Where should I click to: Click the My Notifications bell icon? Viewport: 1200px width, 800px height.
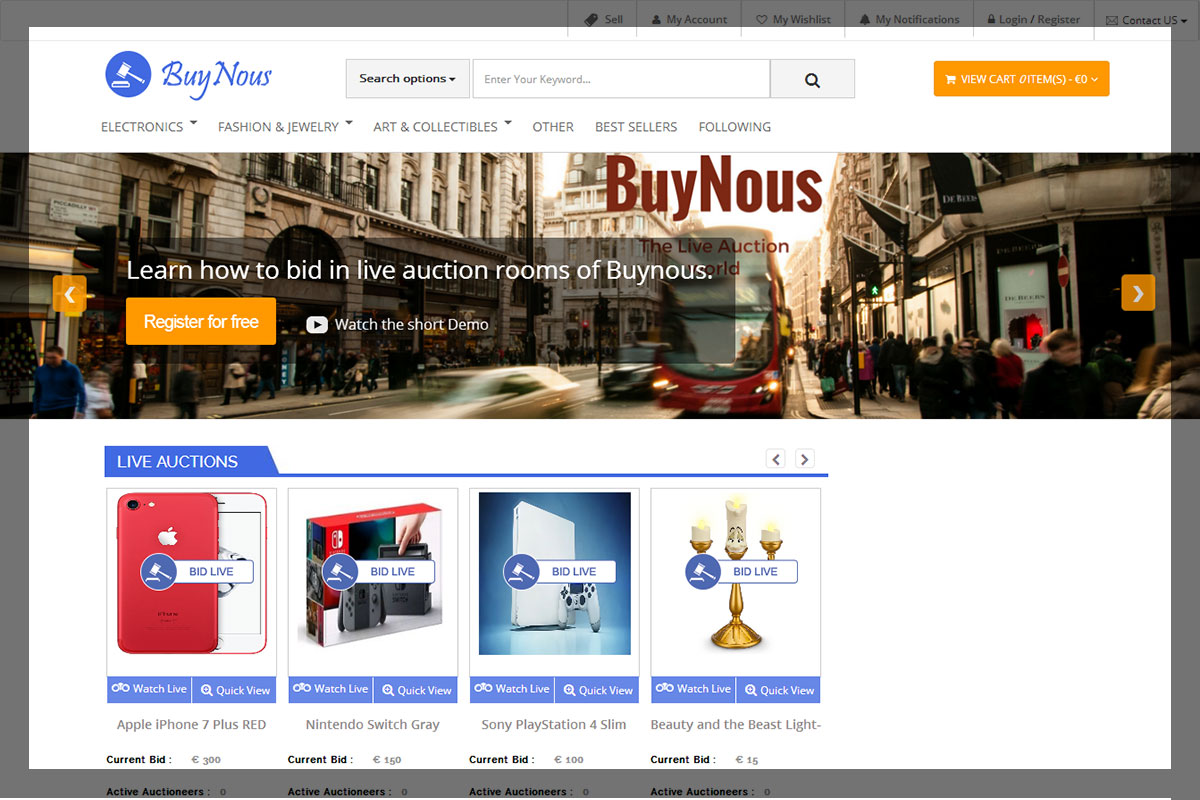(865, 19)
